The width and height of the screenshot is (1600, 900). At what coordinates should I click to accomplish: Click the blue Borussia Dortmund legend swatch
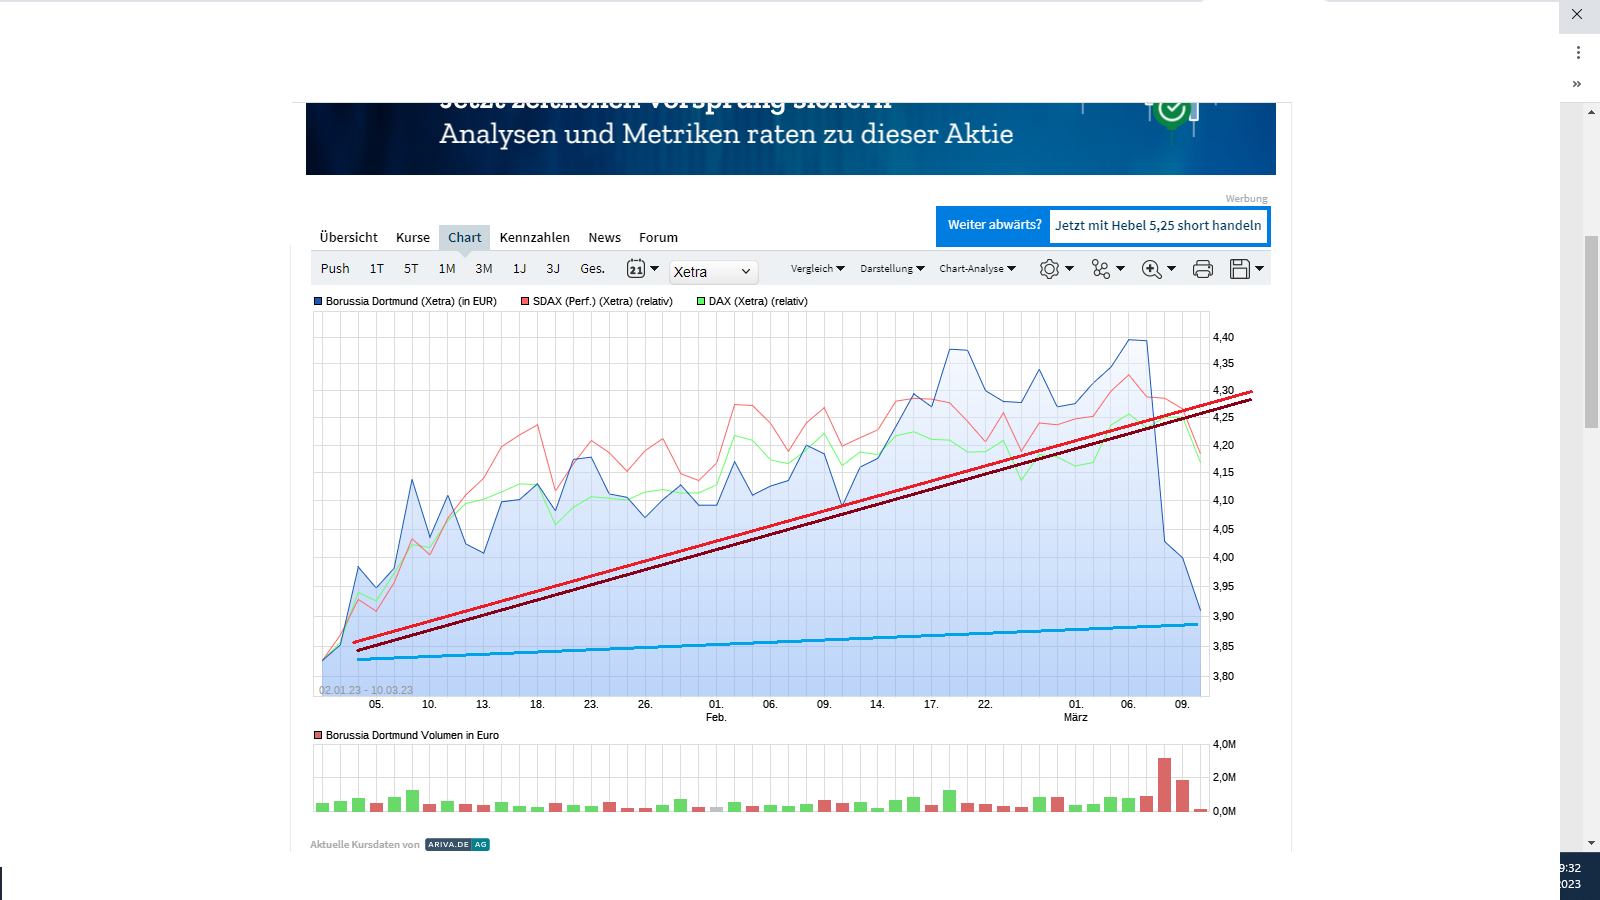[x=318, y=301]
